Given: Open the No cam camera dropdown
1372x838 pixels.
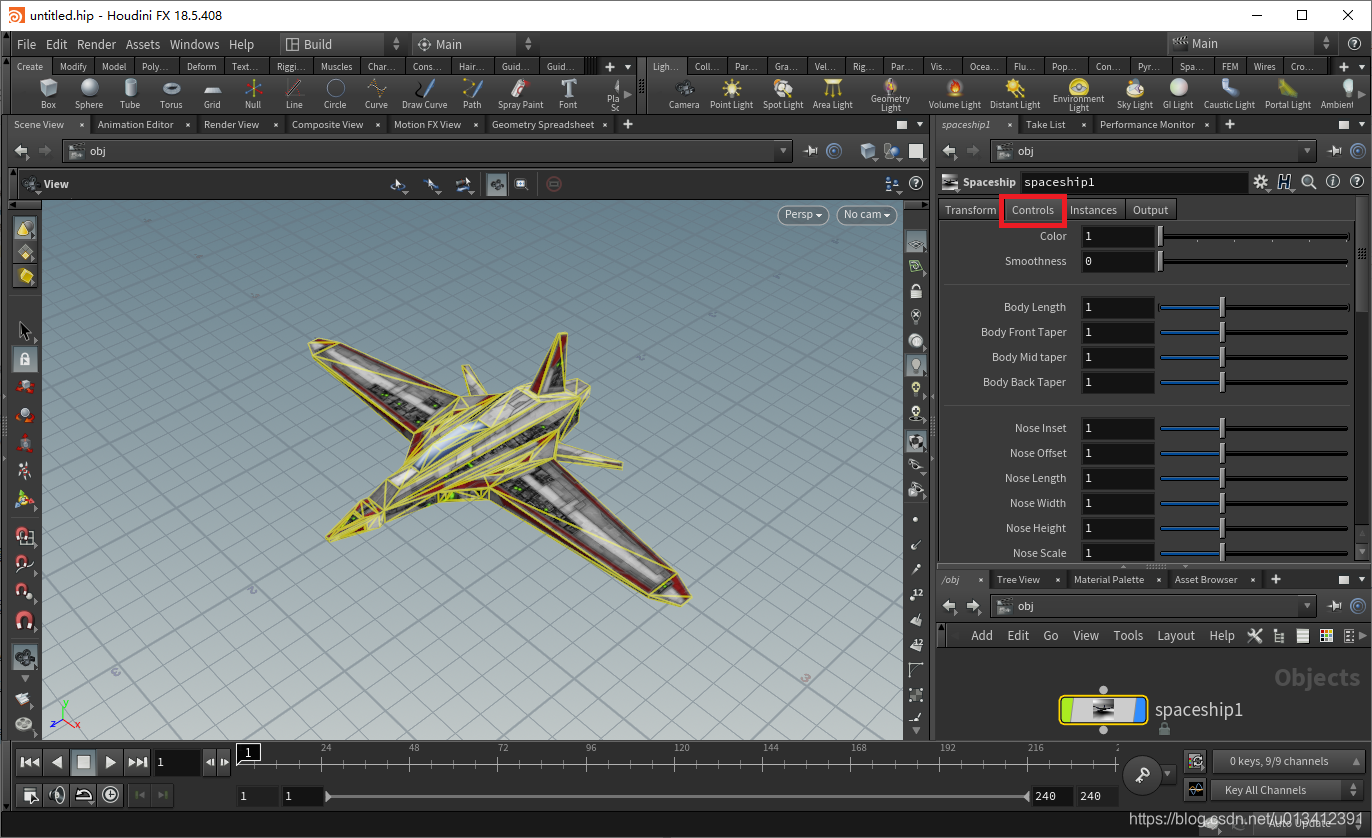Looking at the screenshot, I should (866, 214).
